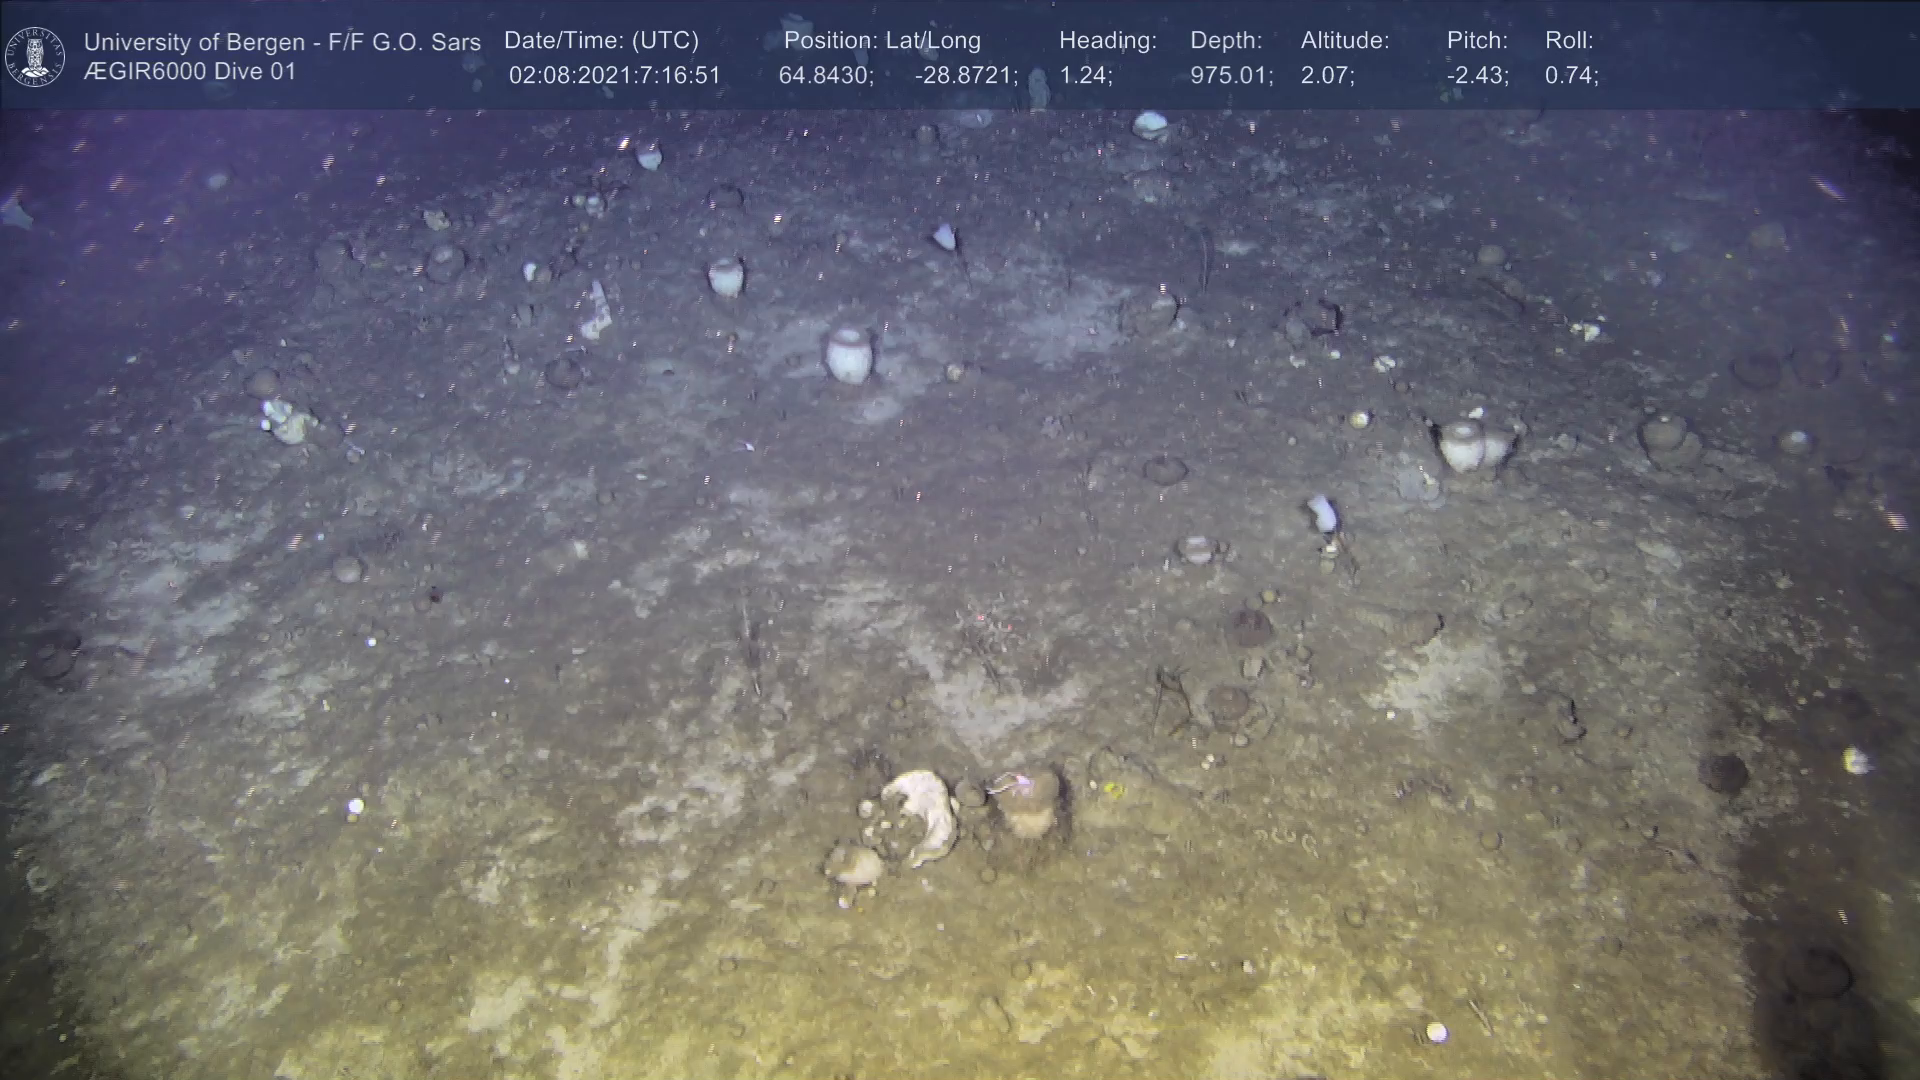Click the Date/Time (UTC) header label
The image size is (1920, 1080).
(x=601, y=41)
